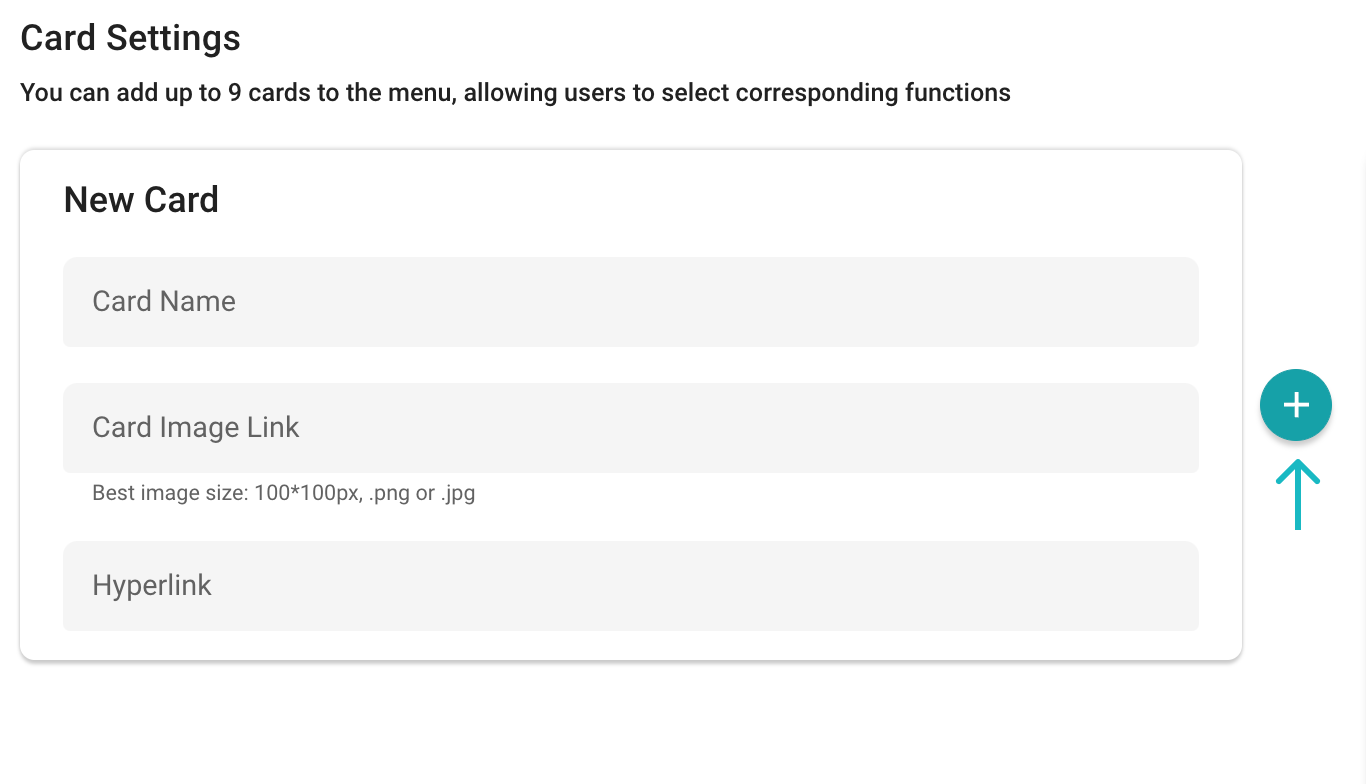Click the white plus glyph inside the round button
The image size is (1366, 784).
tap(1296, 405)
